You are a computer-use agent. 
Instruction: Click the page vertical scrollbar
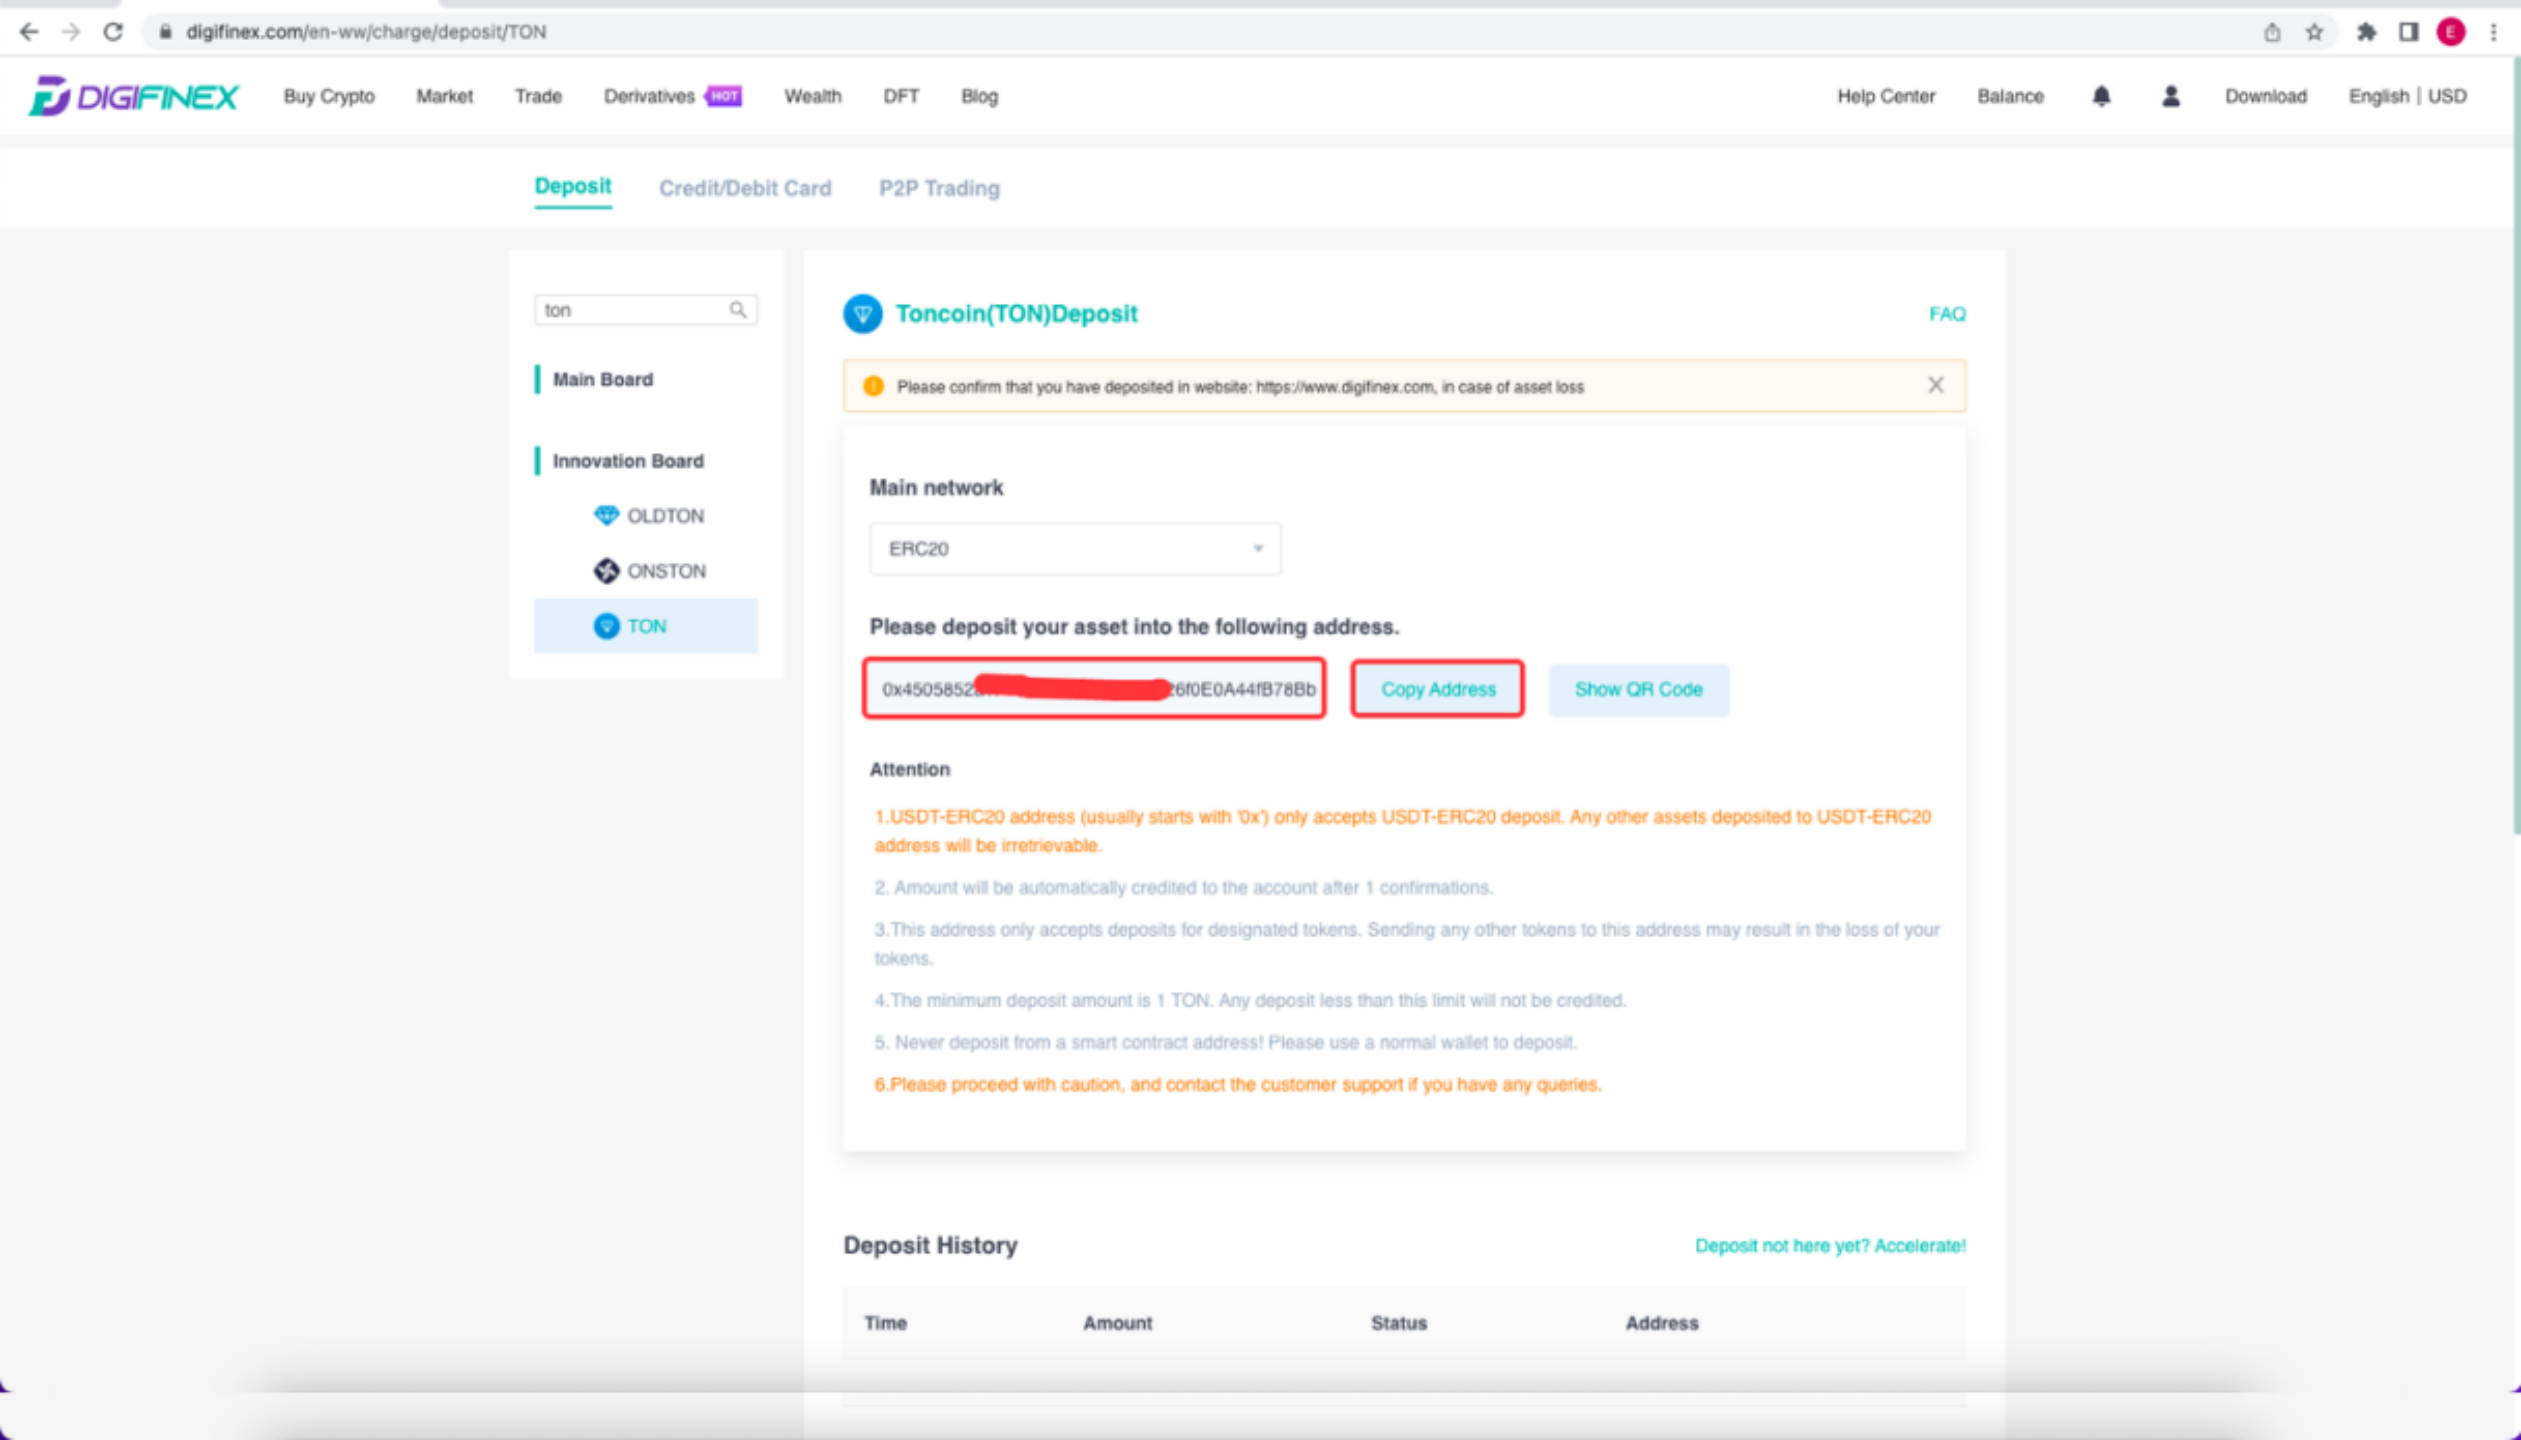(2515, 445)
